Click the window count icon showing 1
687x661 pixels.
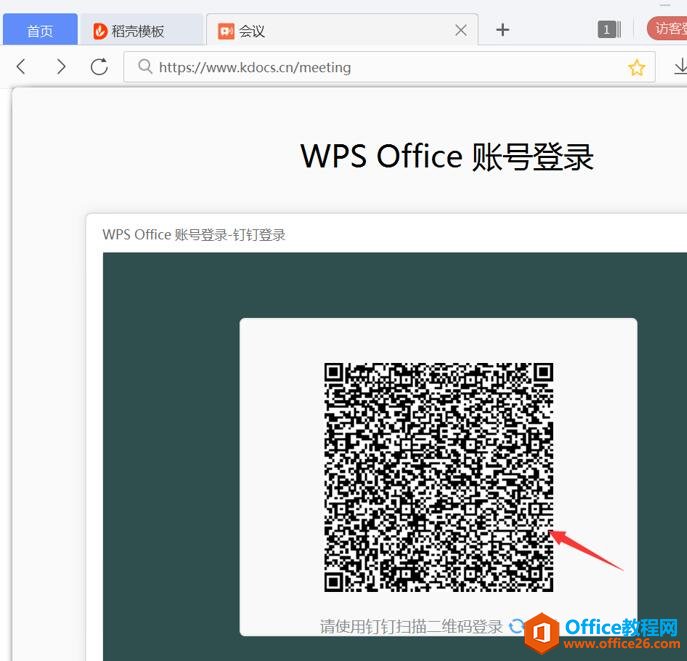(609, 29)
